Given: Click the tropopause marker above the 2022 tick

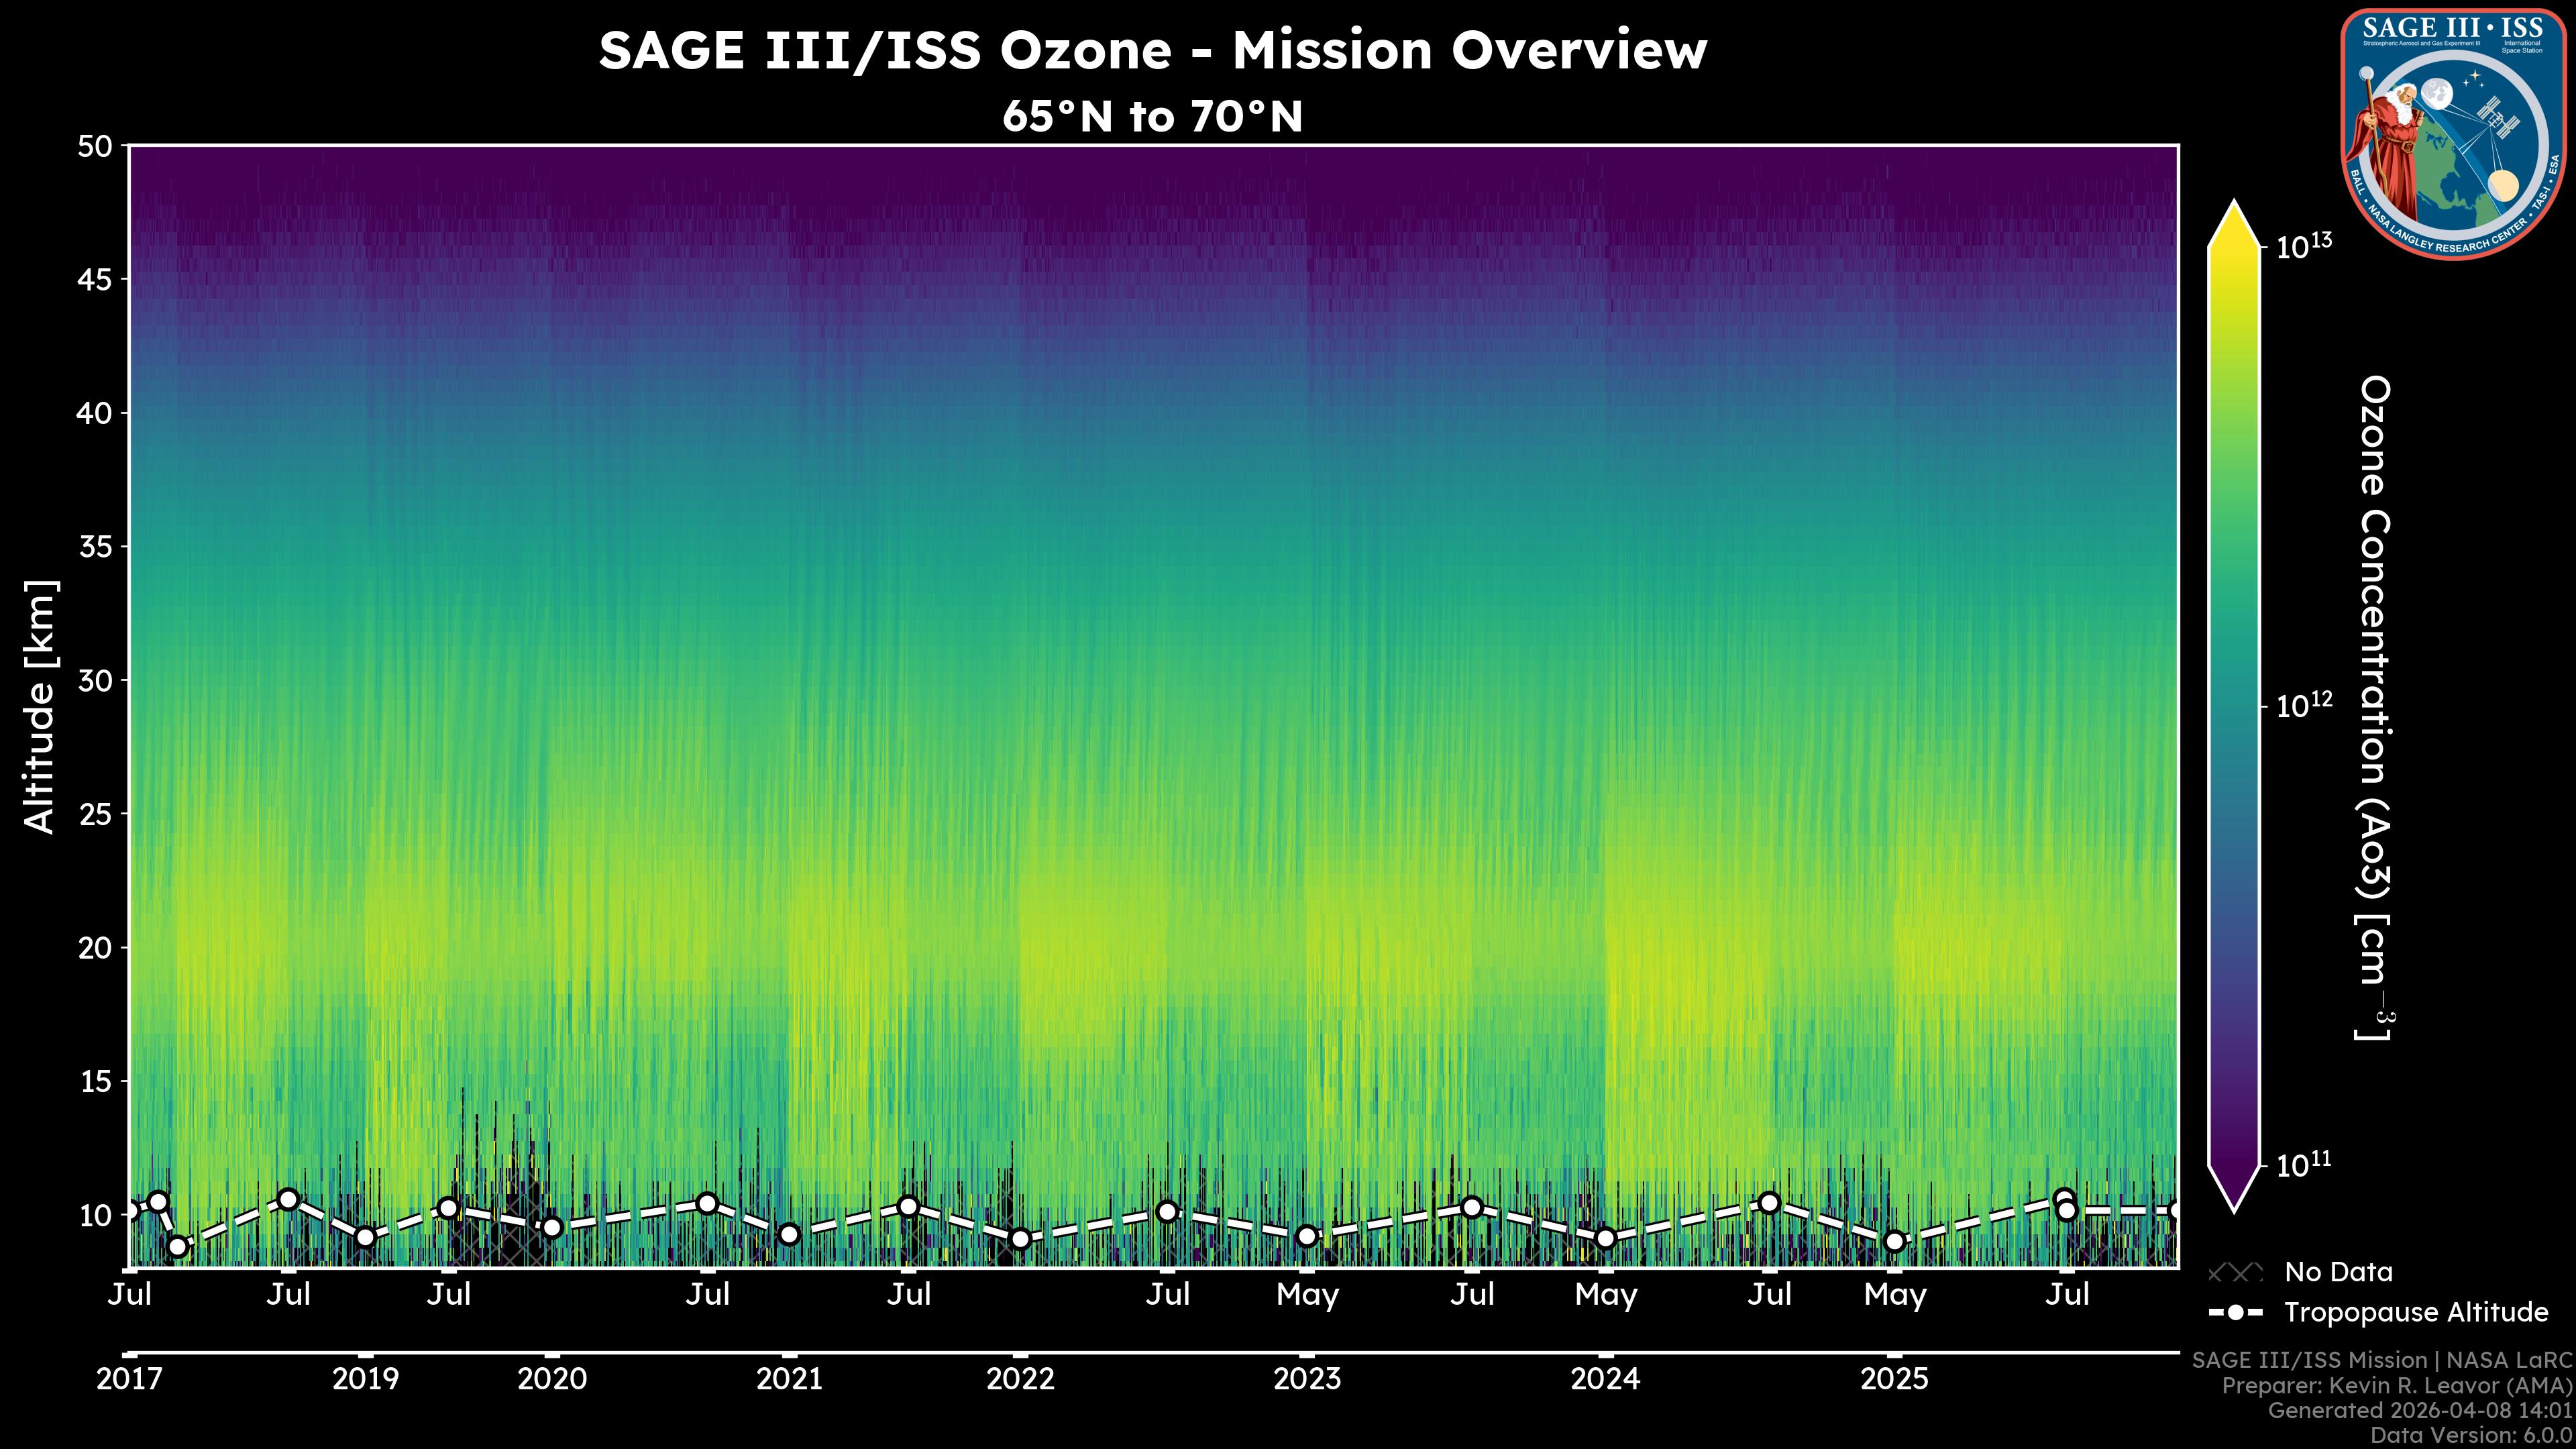Looking at the screenshot, I should coord(1020,1239).
